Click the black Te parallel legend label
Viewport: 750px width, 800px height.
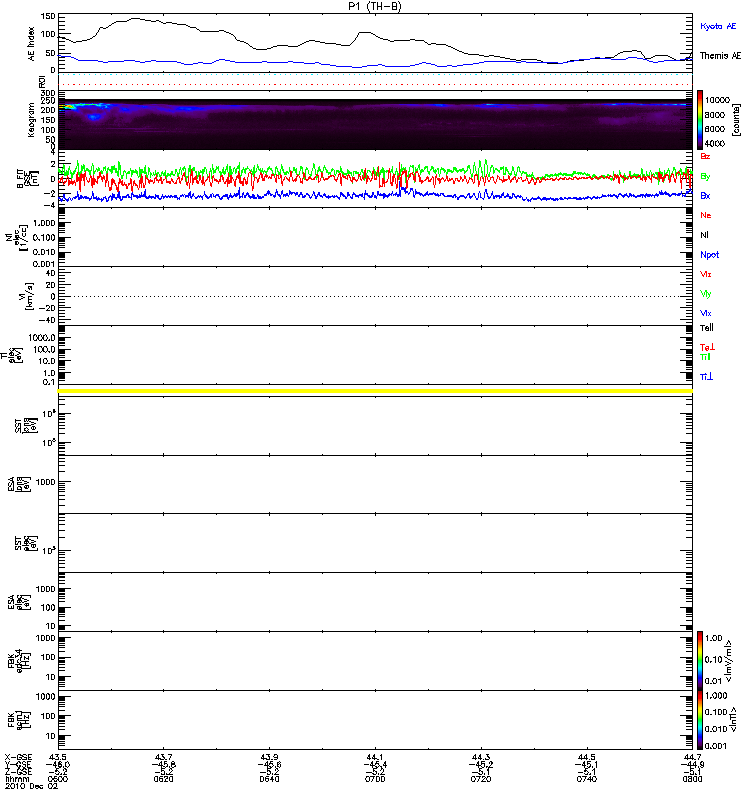[x=707, y=328]
